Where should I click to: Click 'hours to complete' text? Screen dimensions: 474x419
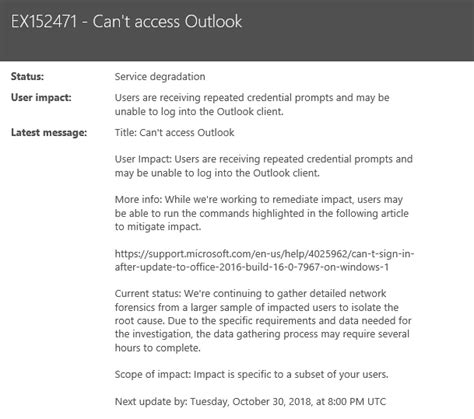pos(158,348)
